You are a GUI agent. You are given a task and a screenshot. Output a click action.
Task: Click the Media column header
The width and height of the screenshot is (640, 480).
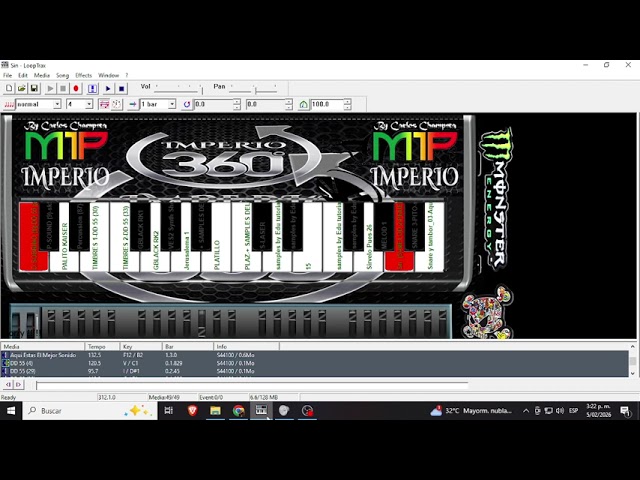click(x=42, y=347)
